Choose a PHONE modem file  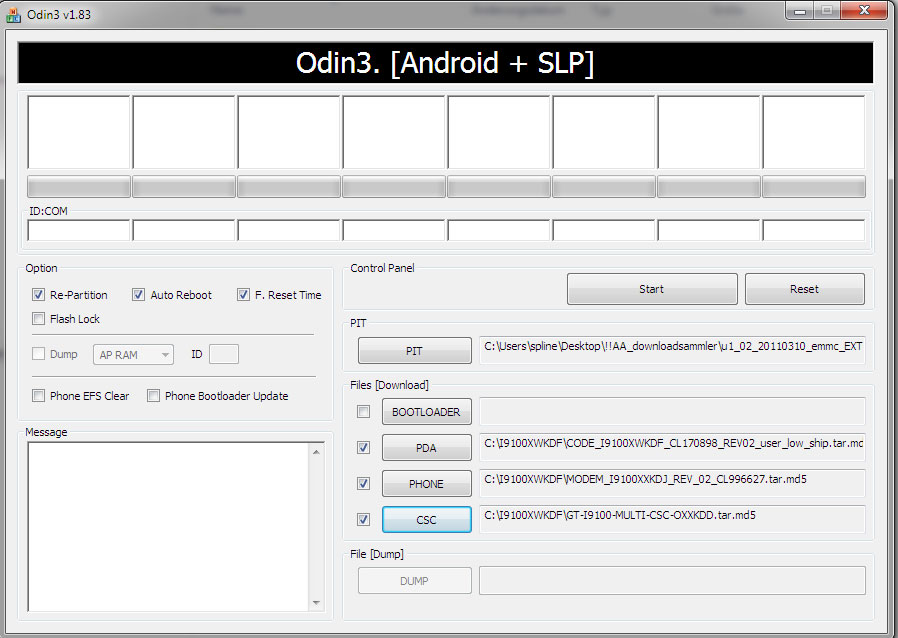coord(426,484)
